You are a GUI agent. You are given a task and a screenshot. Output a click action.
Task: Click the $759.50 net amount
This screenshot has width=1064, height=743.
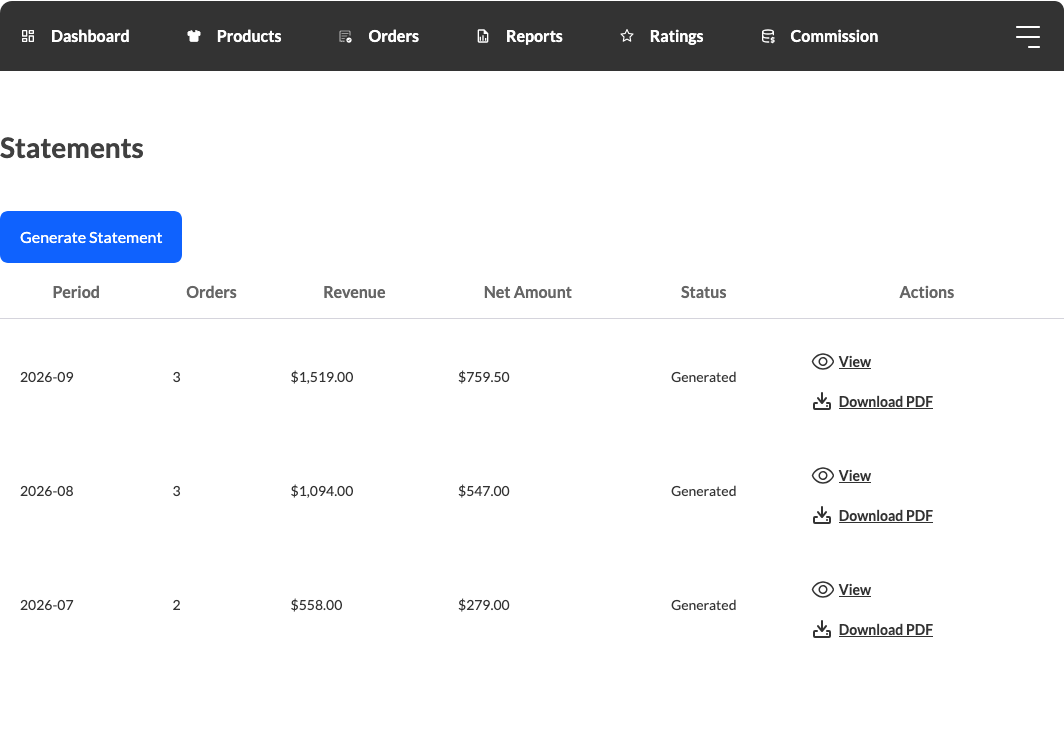484,377
